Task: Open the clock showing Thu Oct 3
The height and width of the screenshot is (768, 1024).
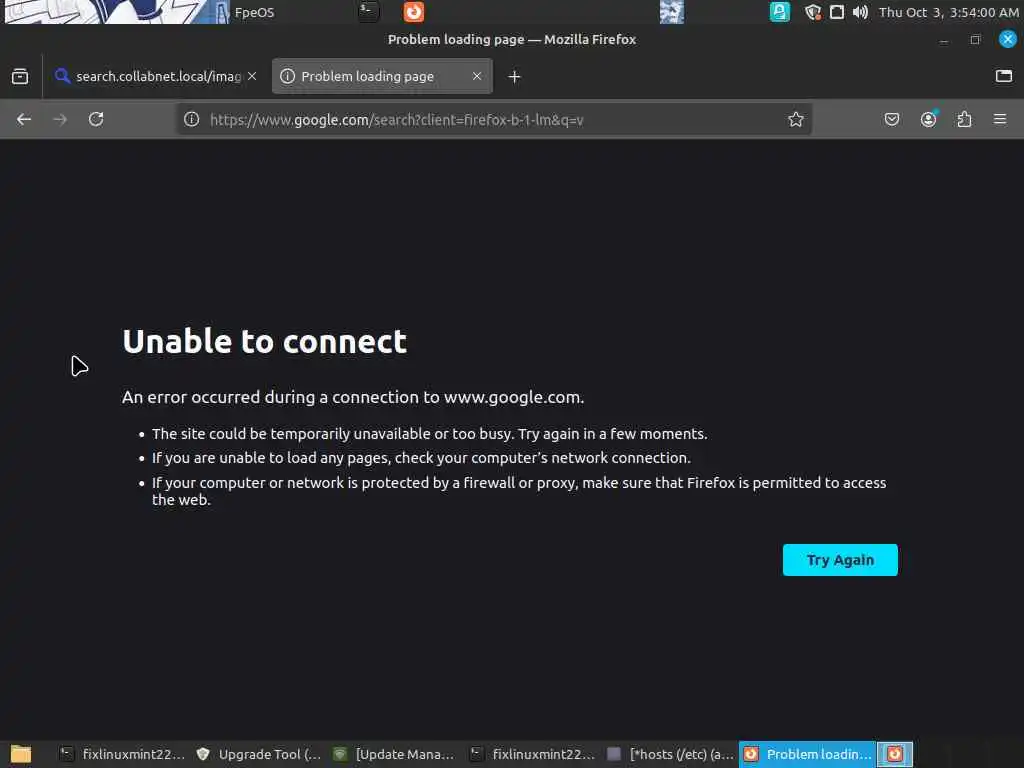Action: [x=948, y=12]
